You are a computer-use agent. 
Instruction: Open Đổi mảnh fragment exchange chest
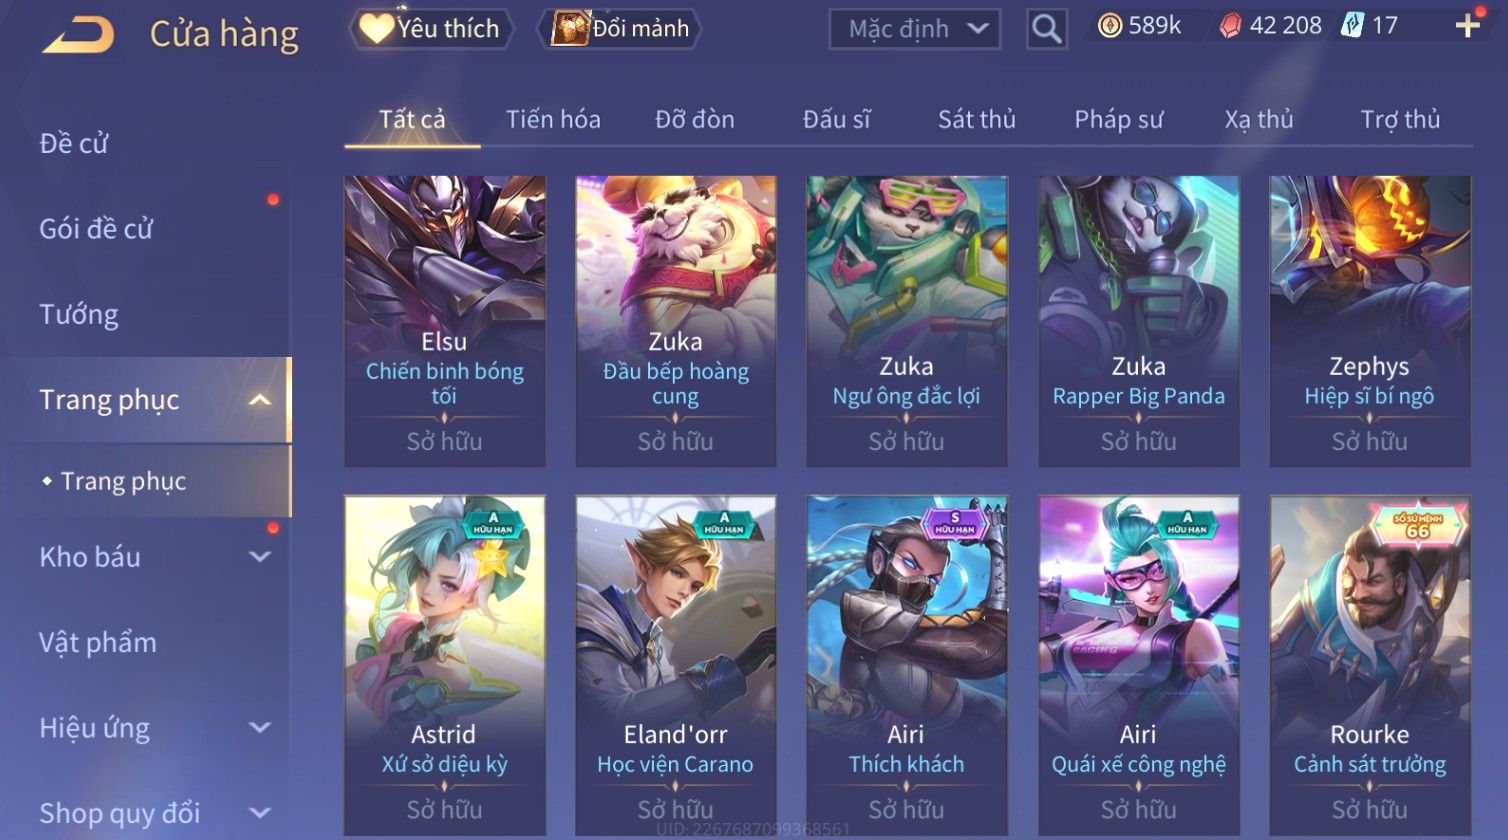(620, 29)
